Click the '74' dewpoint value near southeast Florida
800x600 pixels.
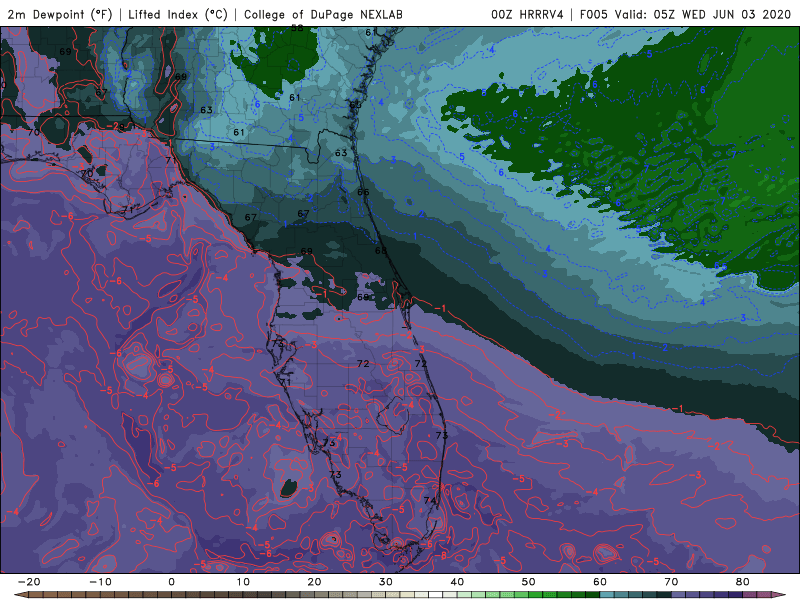click(430, 501)
